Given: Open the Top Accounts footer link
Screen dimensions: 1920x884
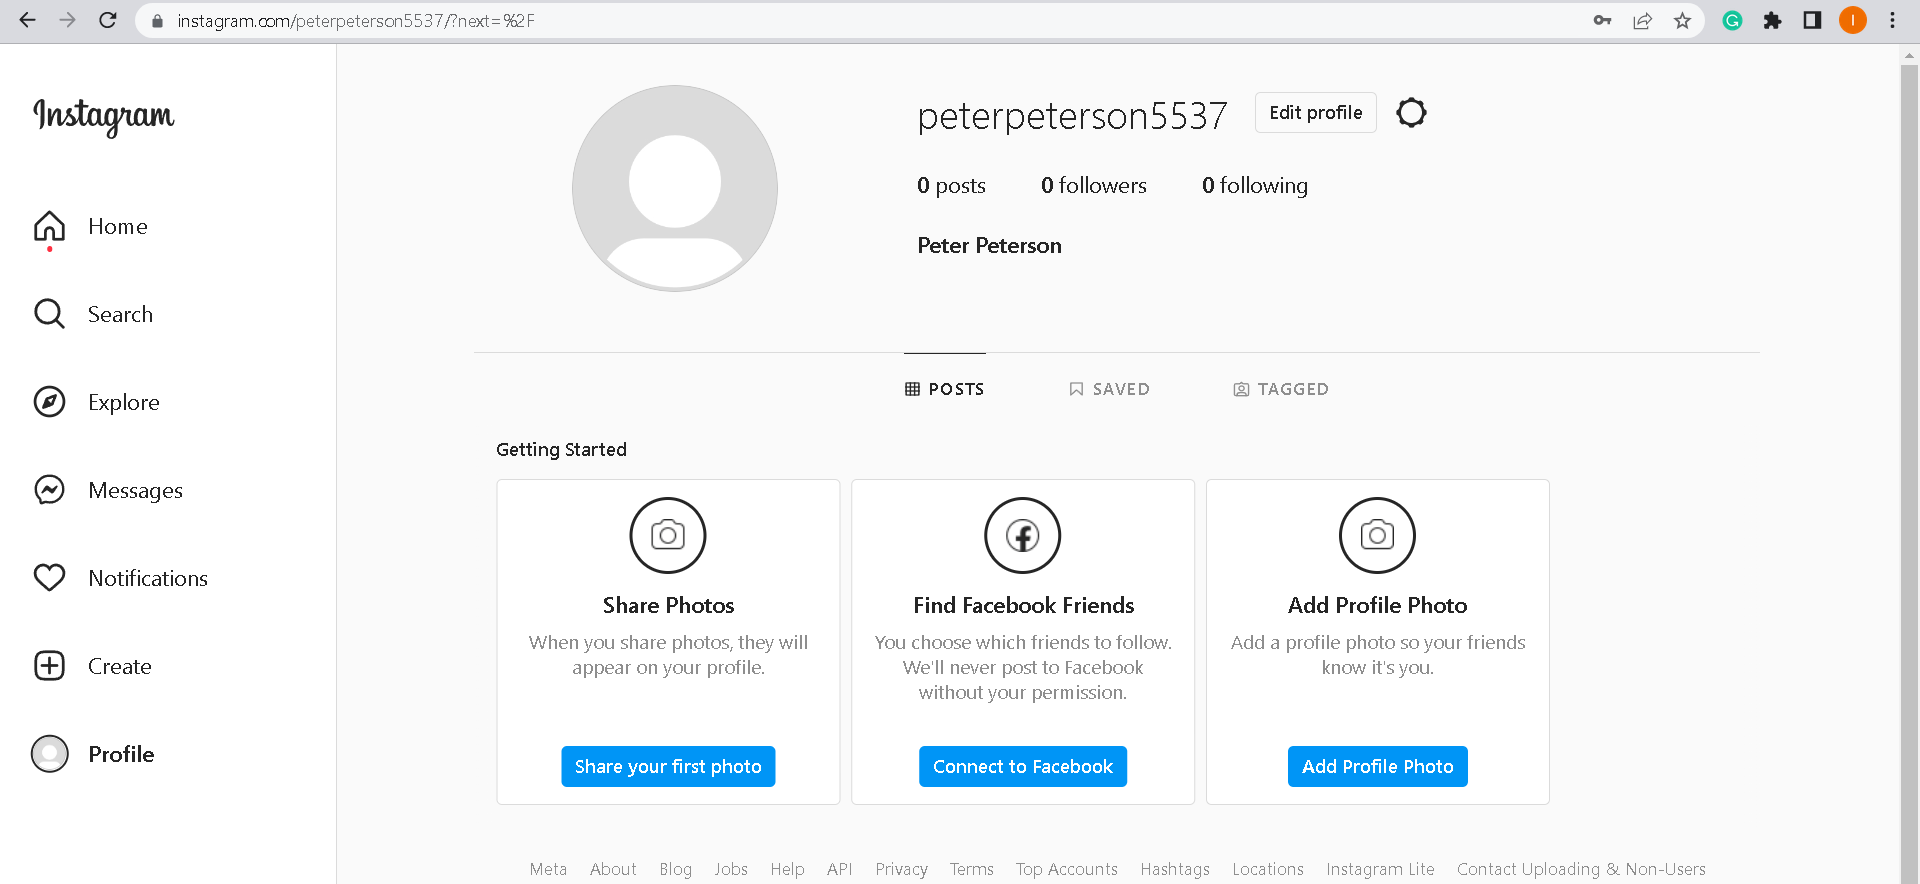Looking at the screenshot, I should tap(1067, 870).
